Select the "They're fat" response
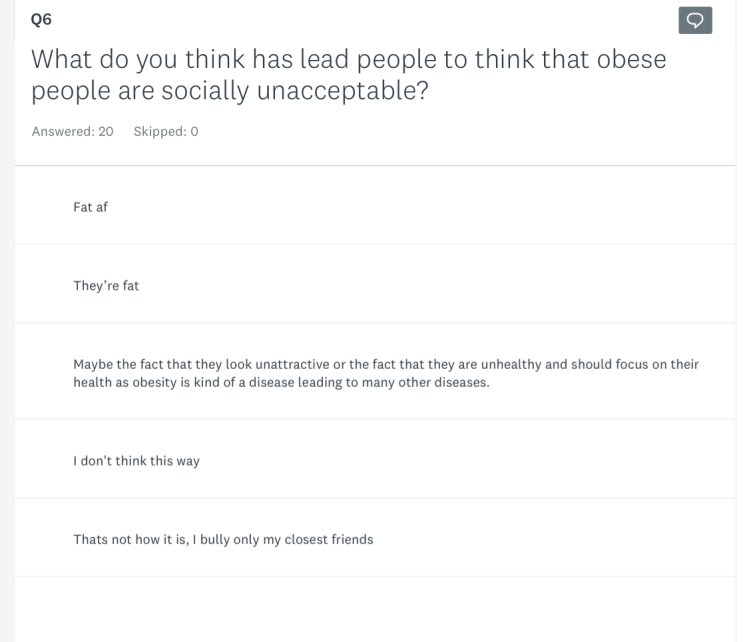 click(106, 285)
